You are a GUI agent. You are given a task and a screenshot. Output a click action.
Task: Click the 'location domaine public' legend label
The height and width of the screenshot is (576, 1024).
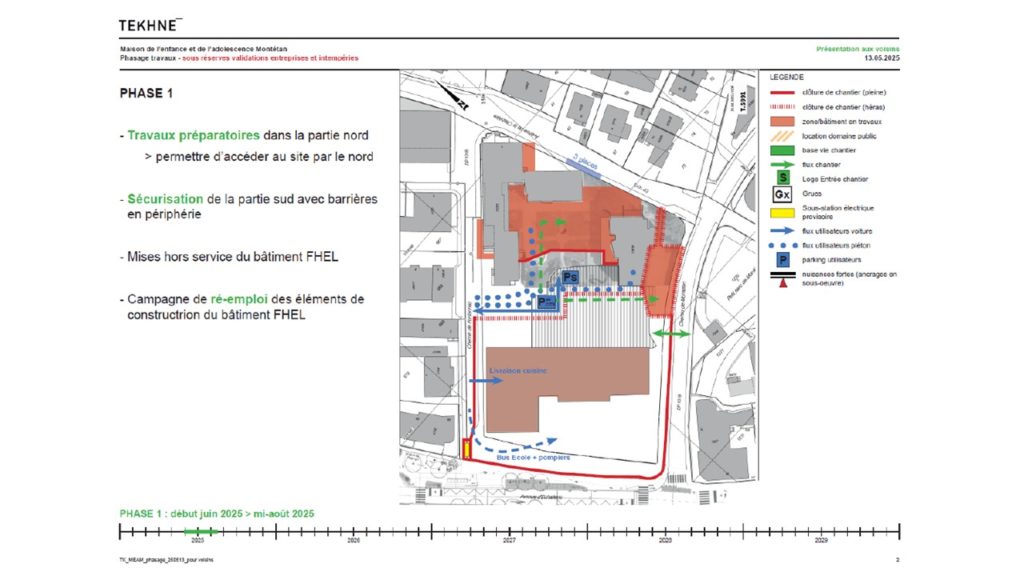tap(839, 136)
